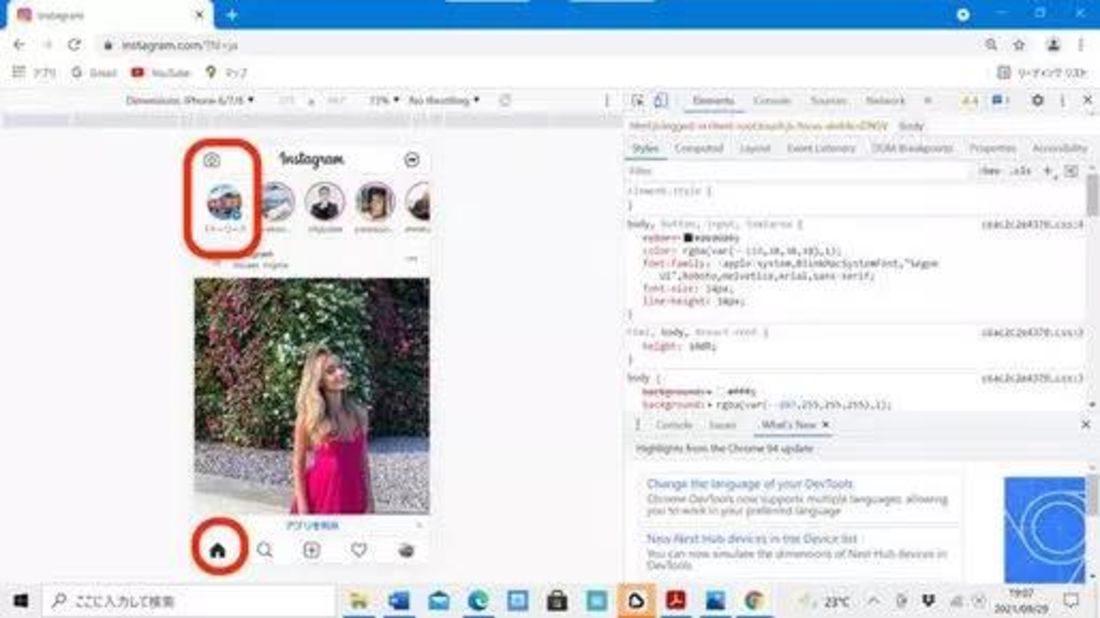Open New Nest Hub devices link

coord(752,539)
